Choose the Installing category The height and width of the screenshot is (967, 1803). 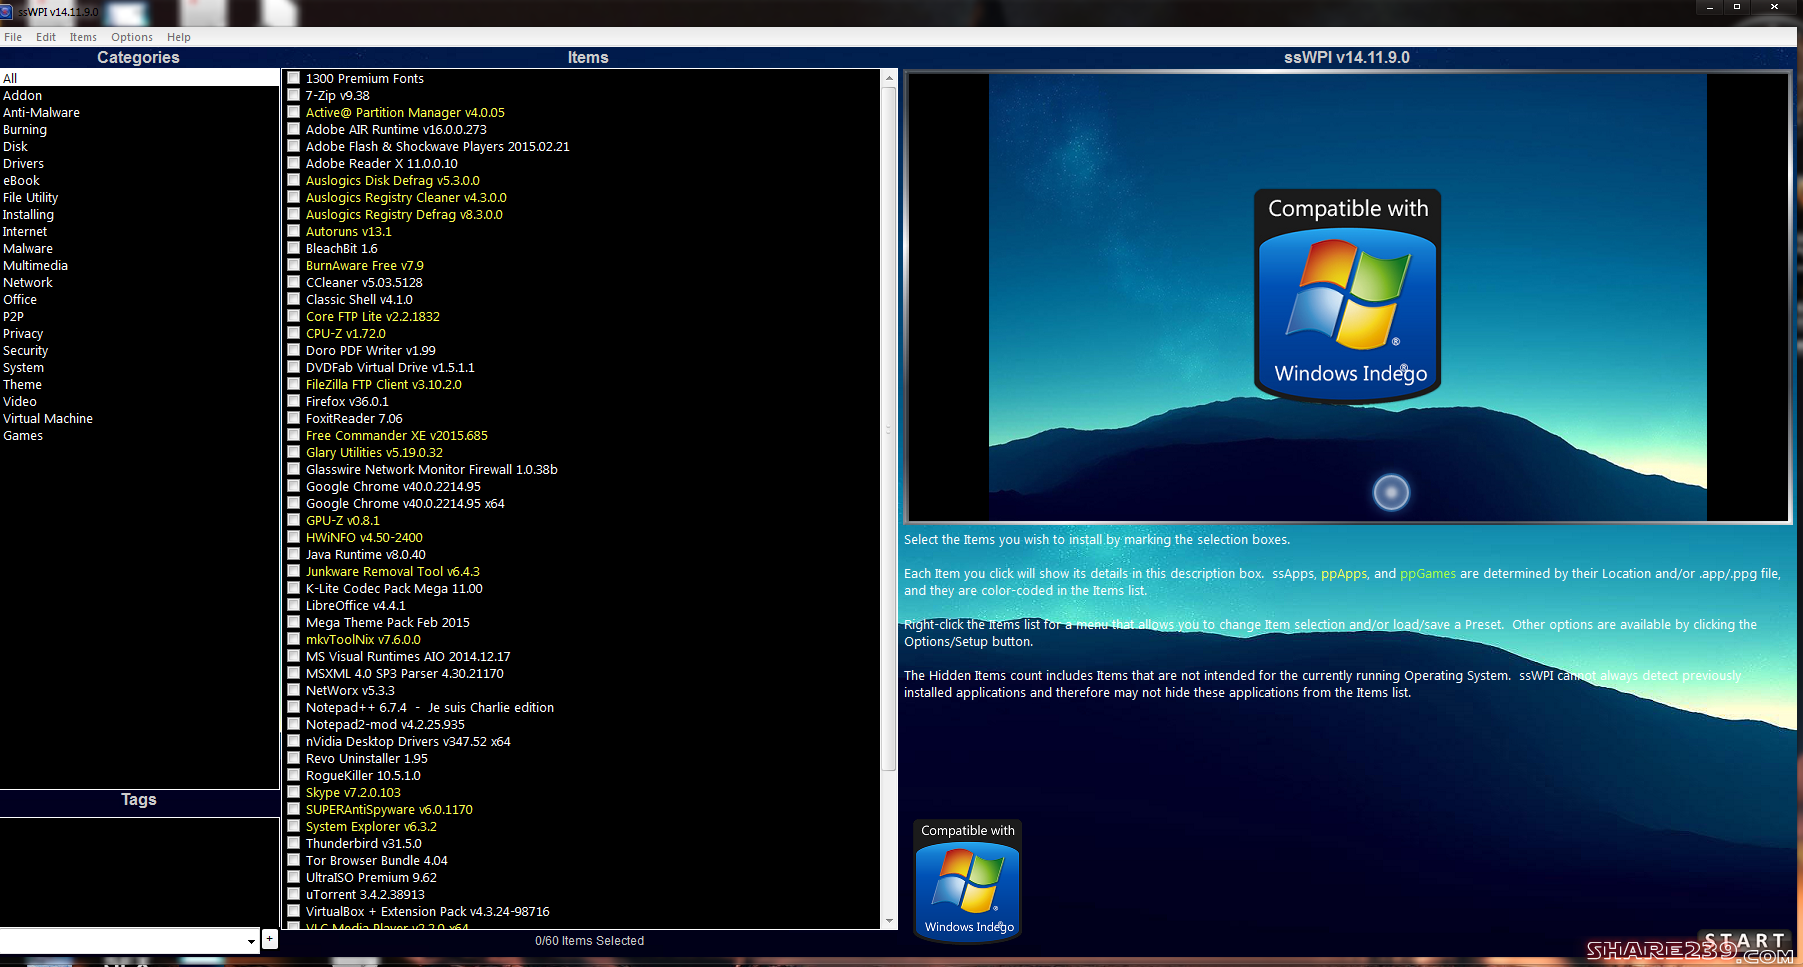click(x=28, y=214)
